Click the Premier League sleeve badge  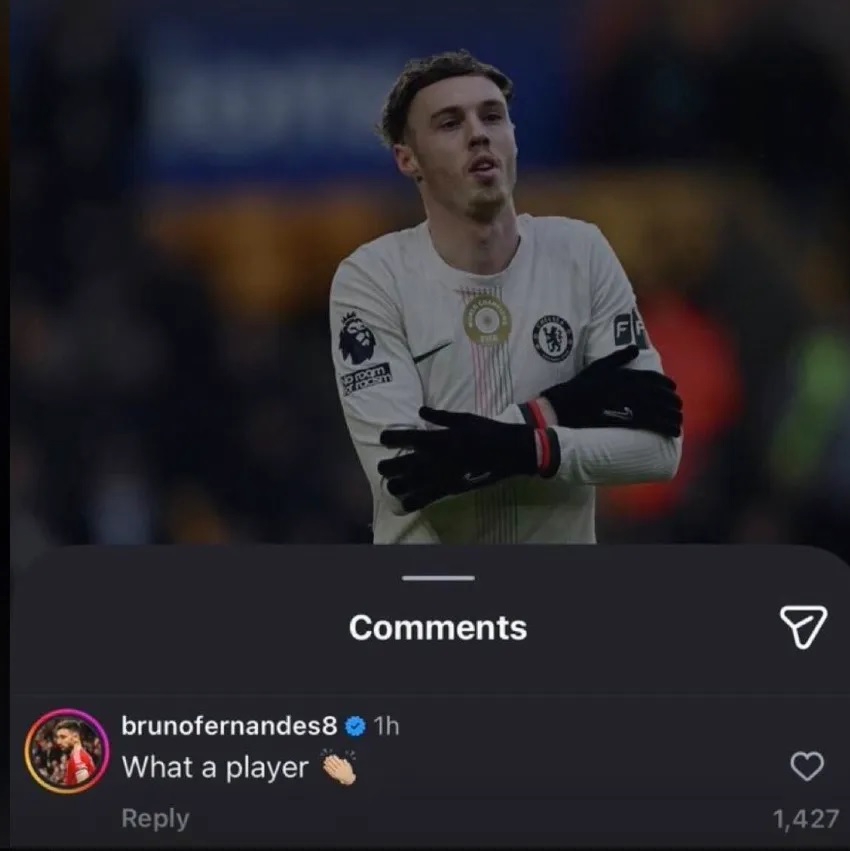(x=356, y=337)
